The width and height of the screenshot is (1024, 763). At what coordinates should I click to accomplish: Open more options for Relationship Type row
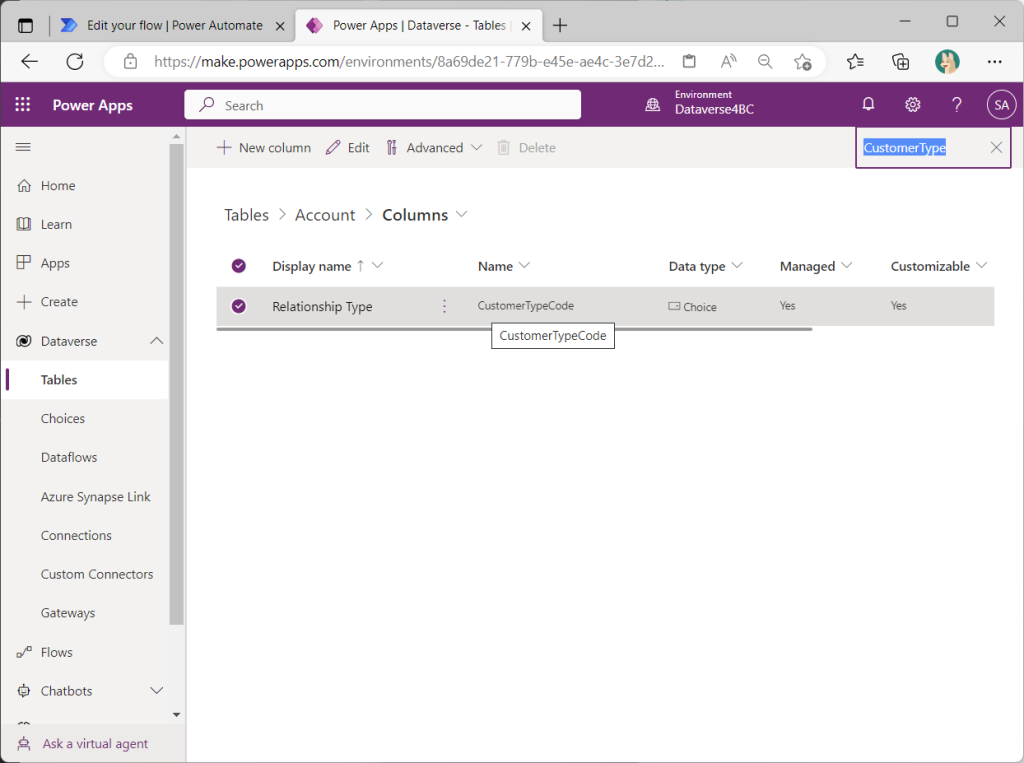[x=444, y=306]
